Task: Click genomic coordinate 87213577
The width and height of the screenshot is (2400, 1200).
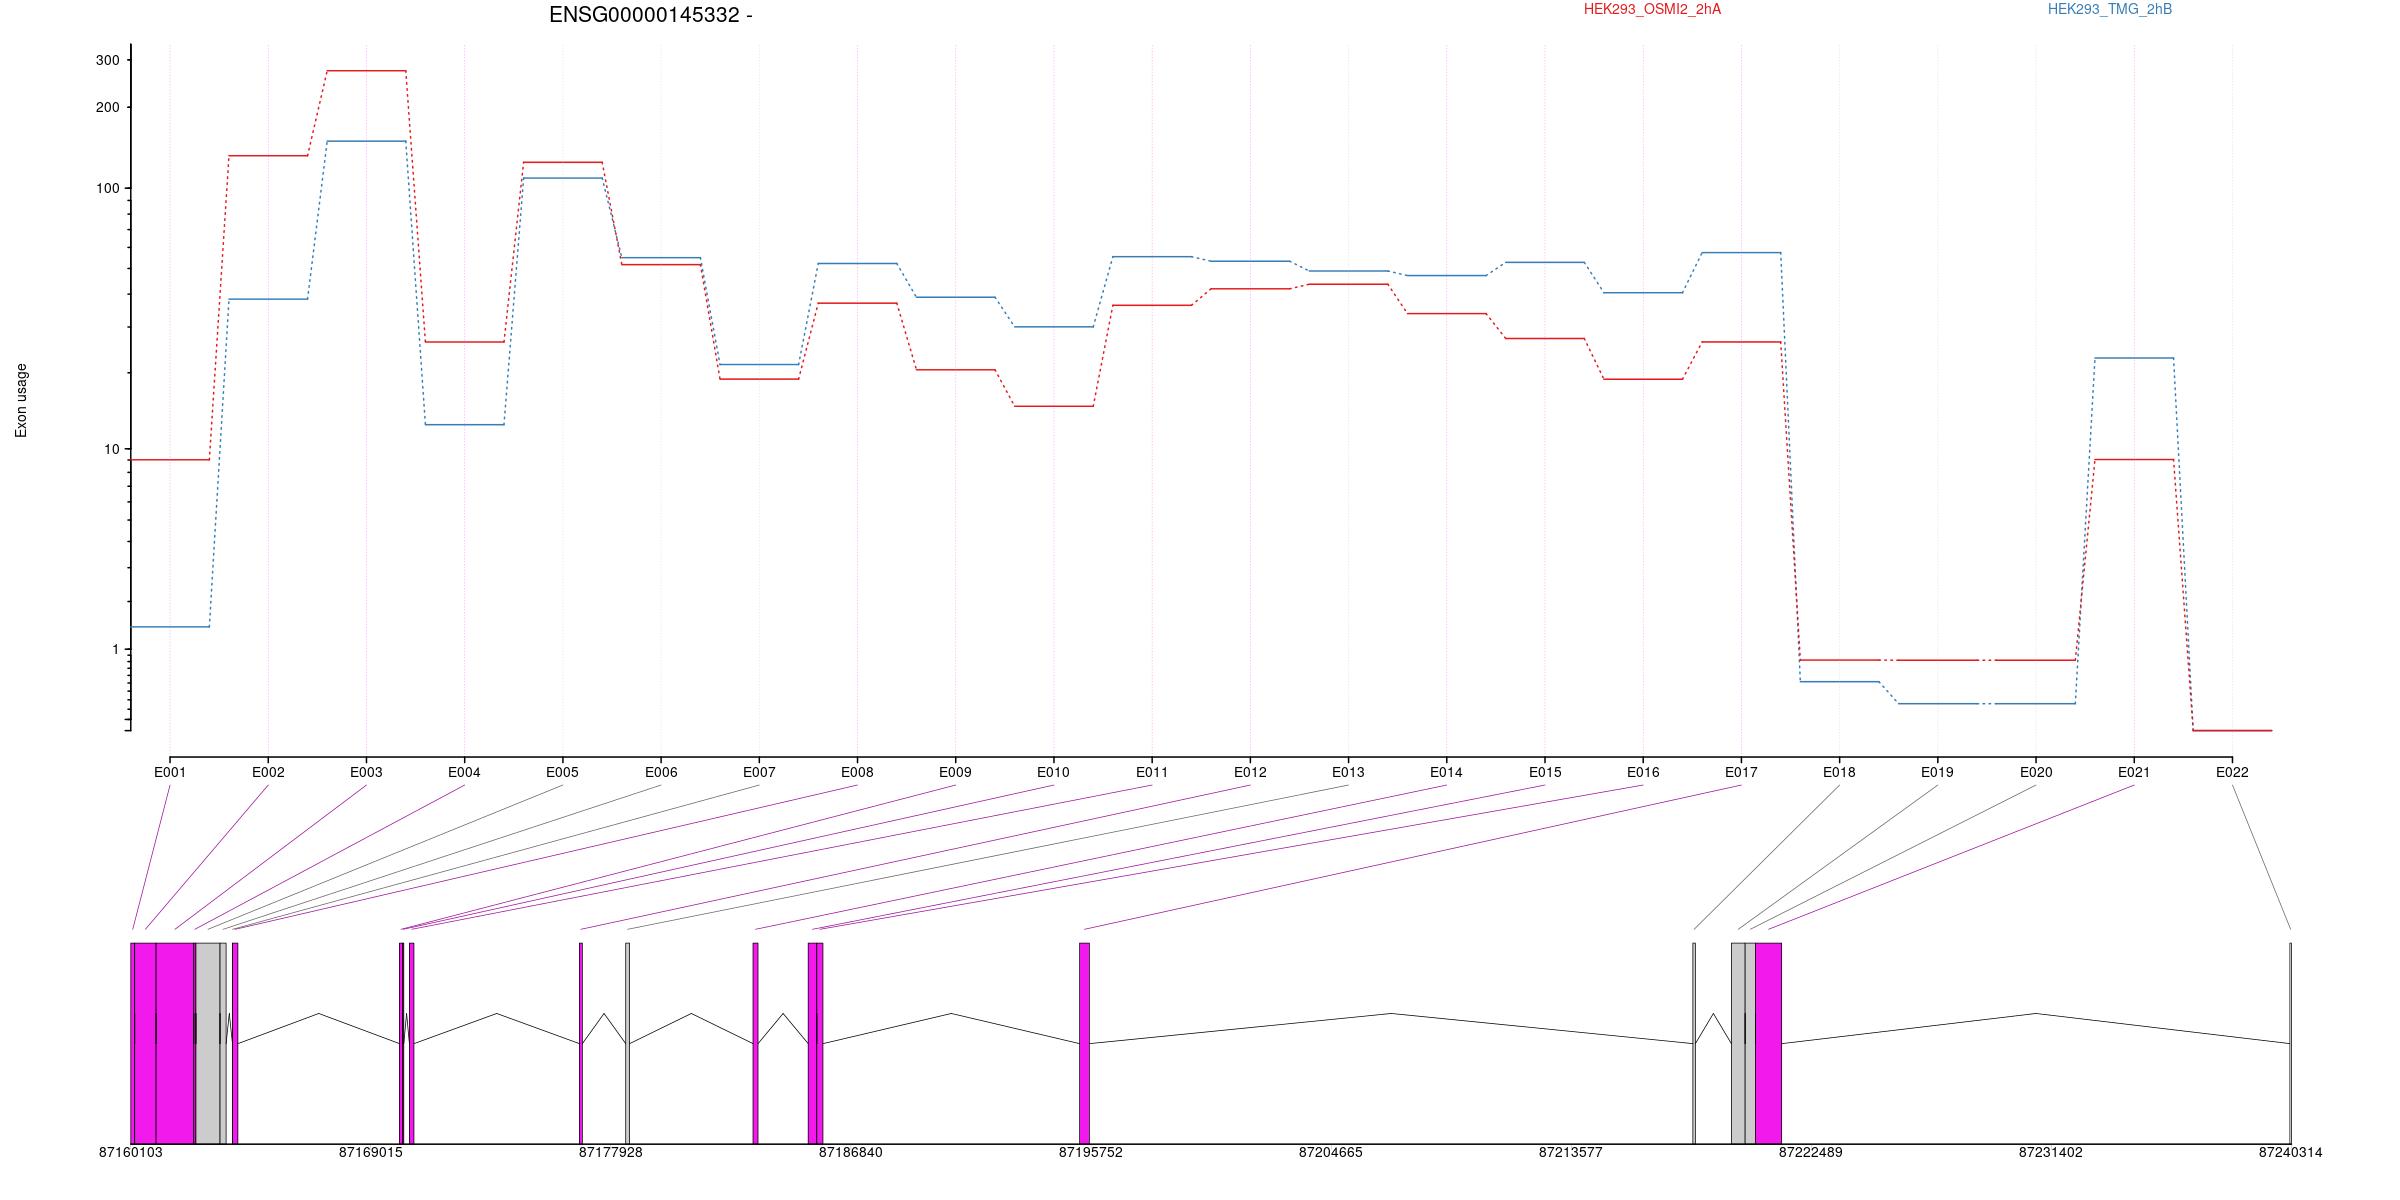Action: pos(1571,1152)
